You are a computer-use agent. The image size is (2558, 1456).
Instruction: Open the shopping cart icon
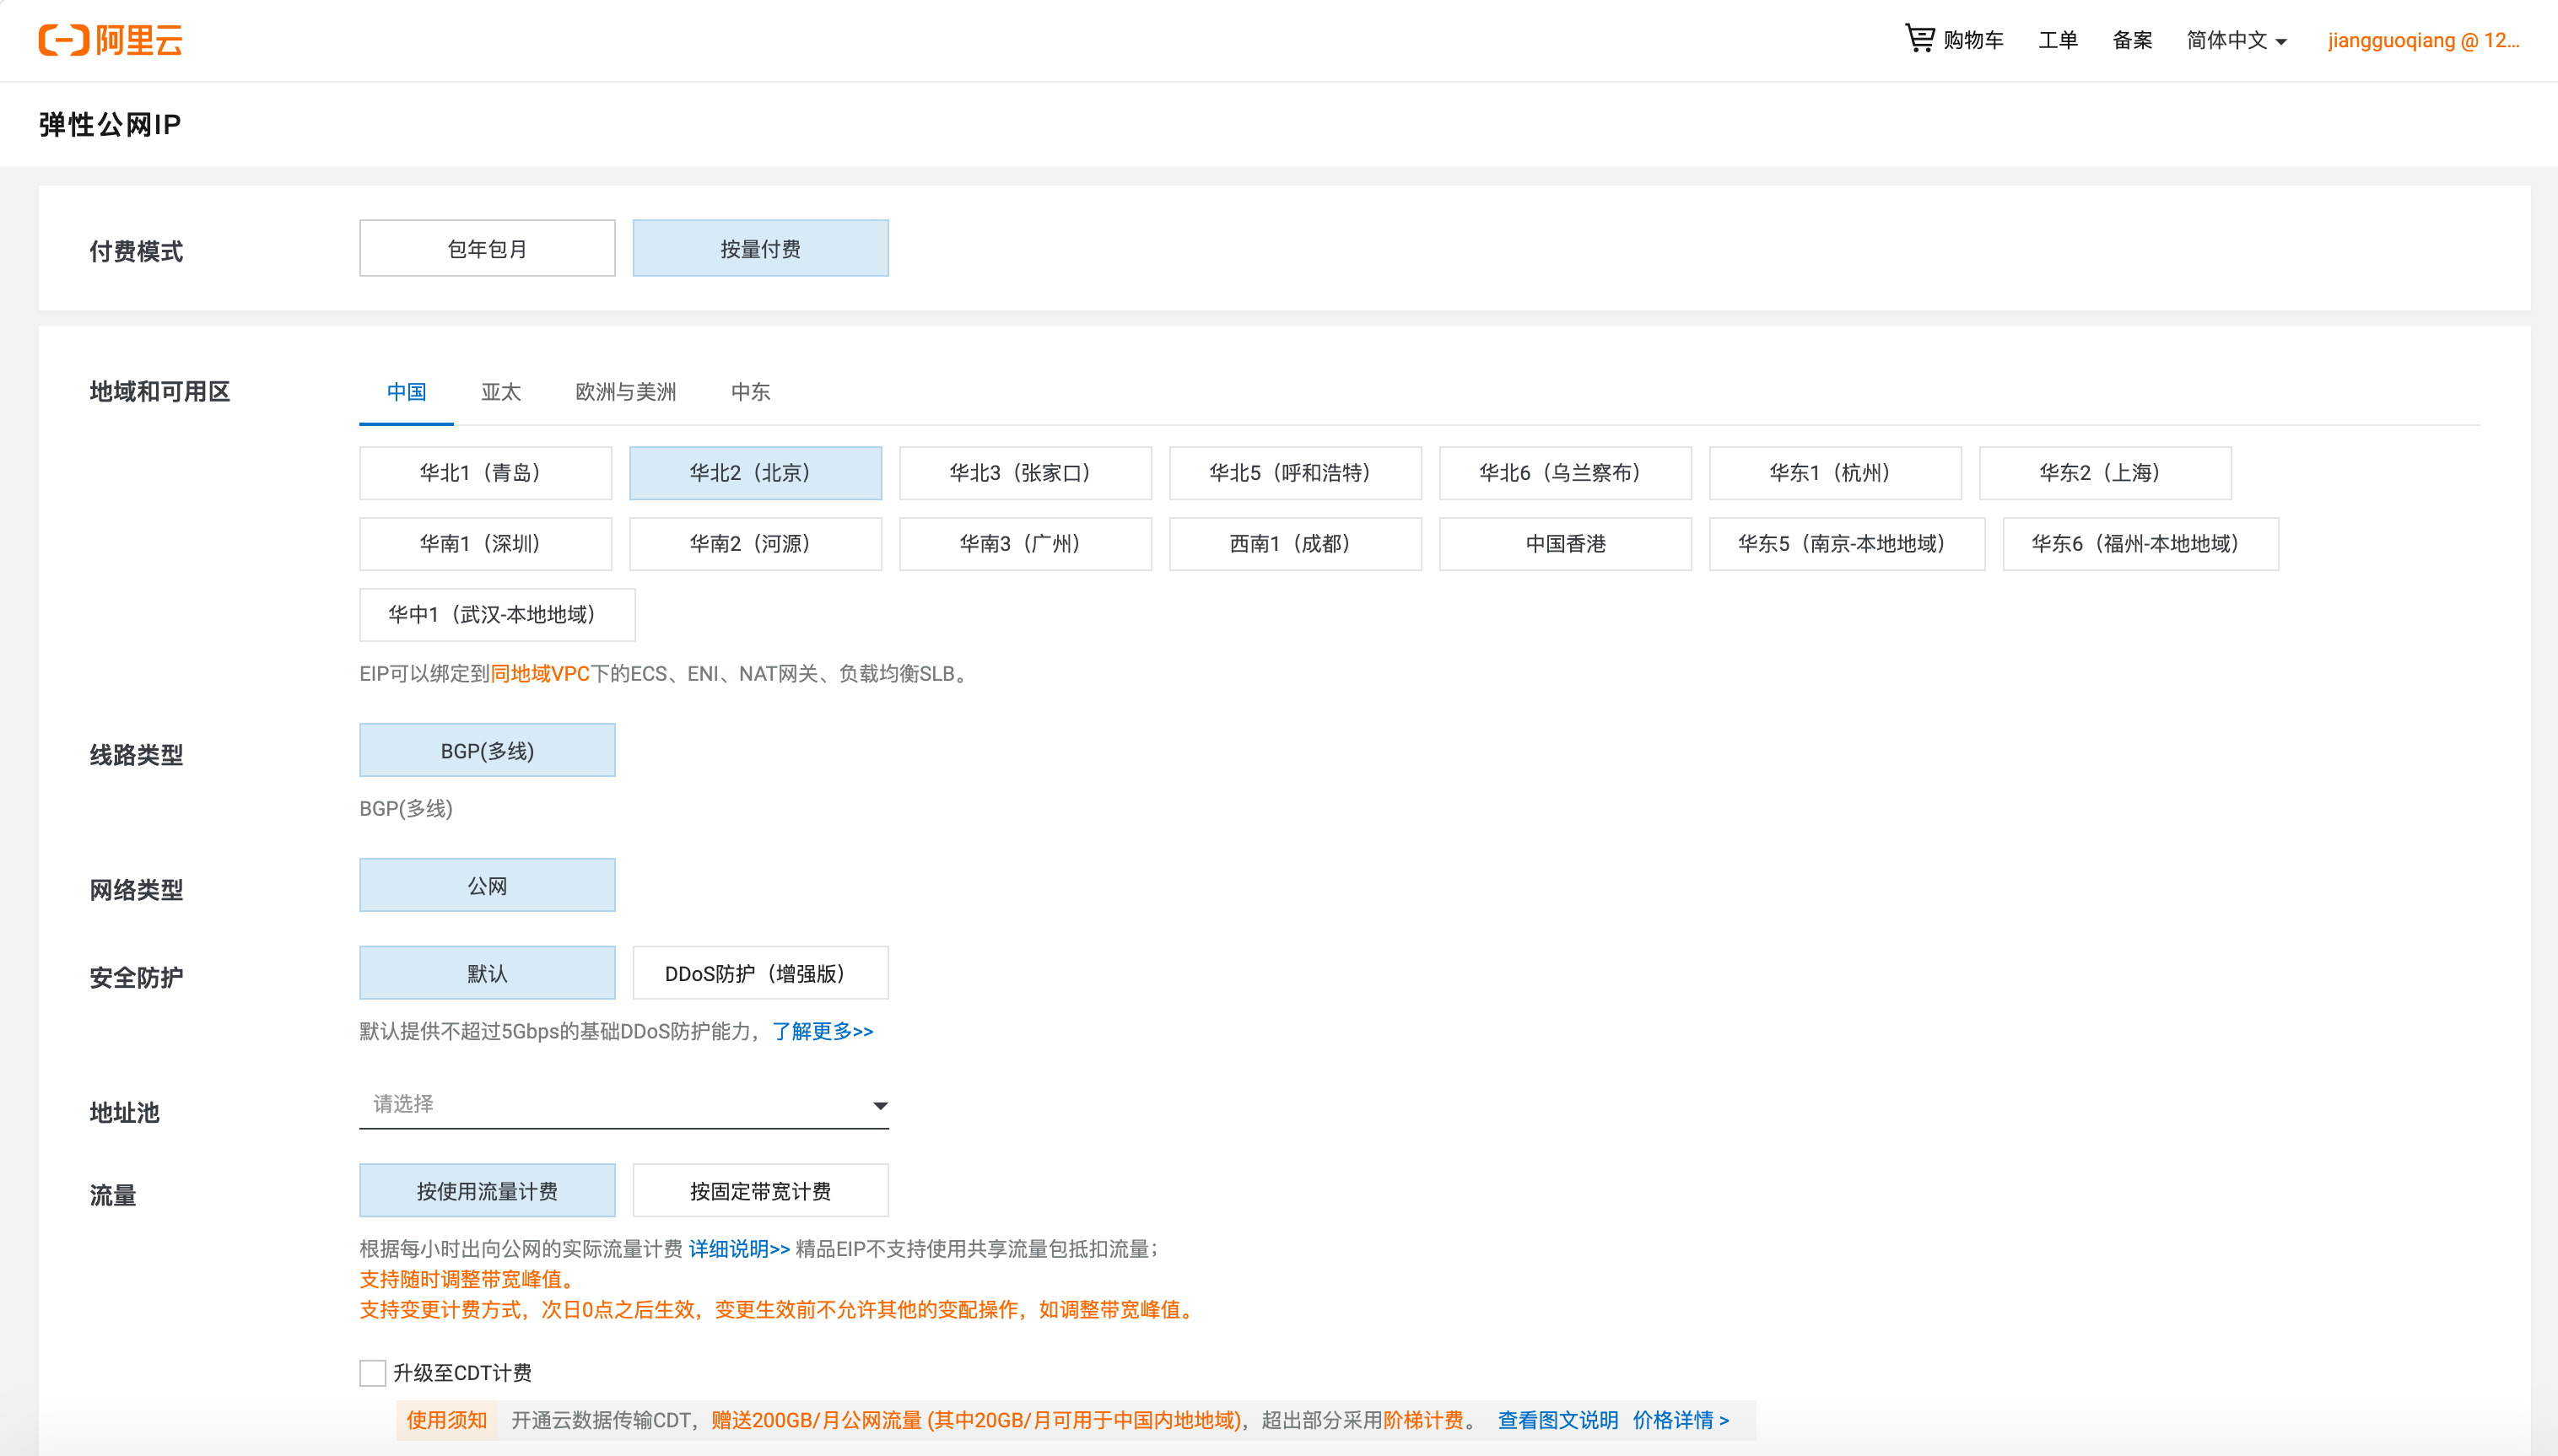[1919, 39]
